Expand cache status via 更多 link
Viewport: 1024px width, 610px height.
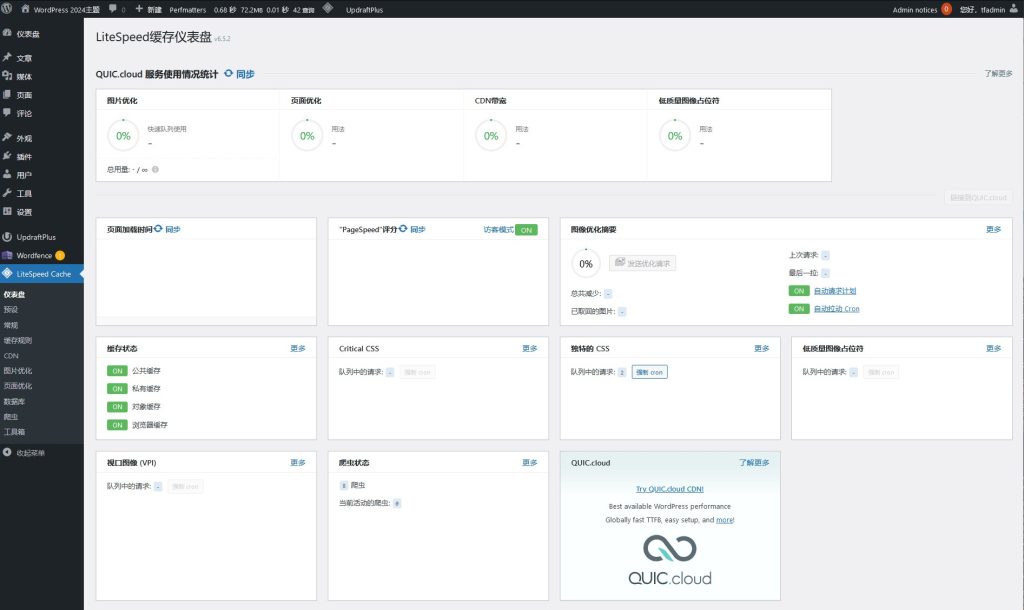point(298,349)
